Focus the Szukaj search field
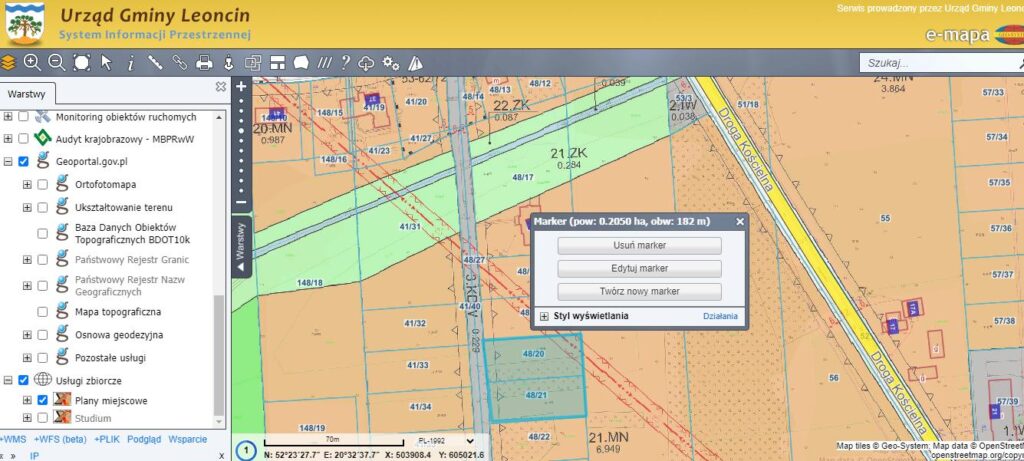The width and height of the screenshot is (1024, 461). click(937, 63)
